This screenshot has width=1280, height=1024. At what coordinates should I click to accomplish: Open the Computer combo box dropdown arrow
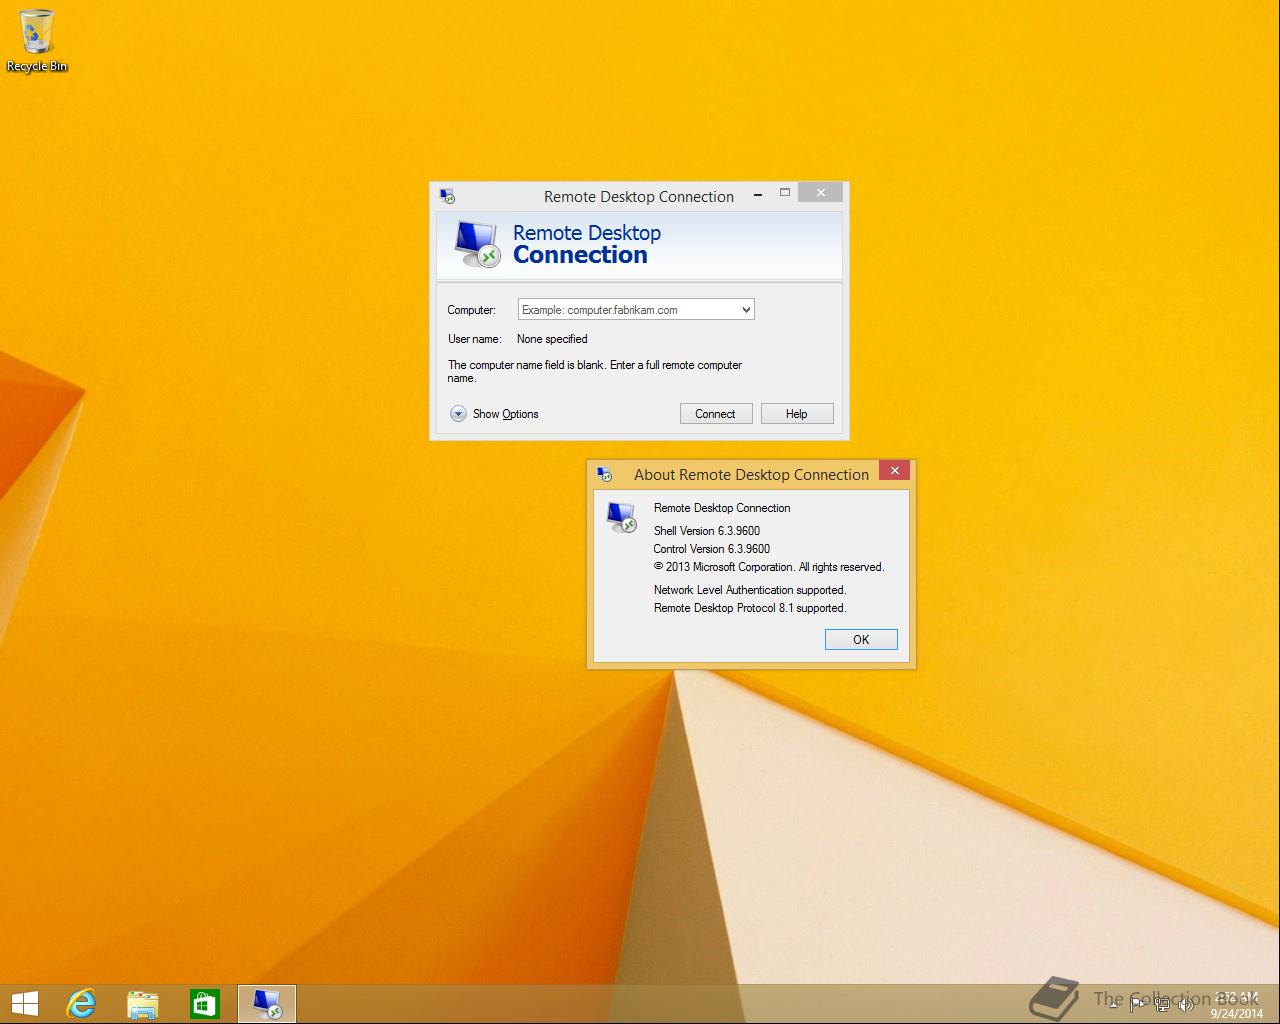tap(745, 310)
